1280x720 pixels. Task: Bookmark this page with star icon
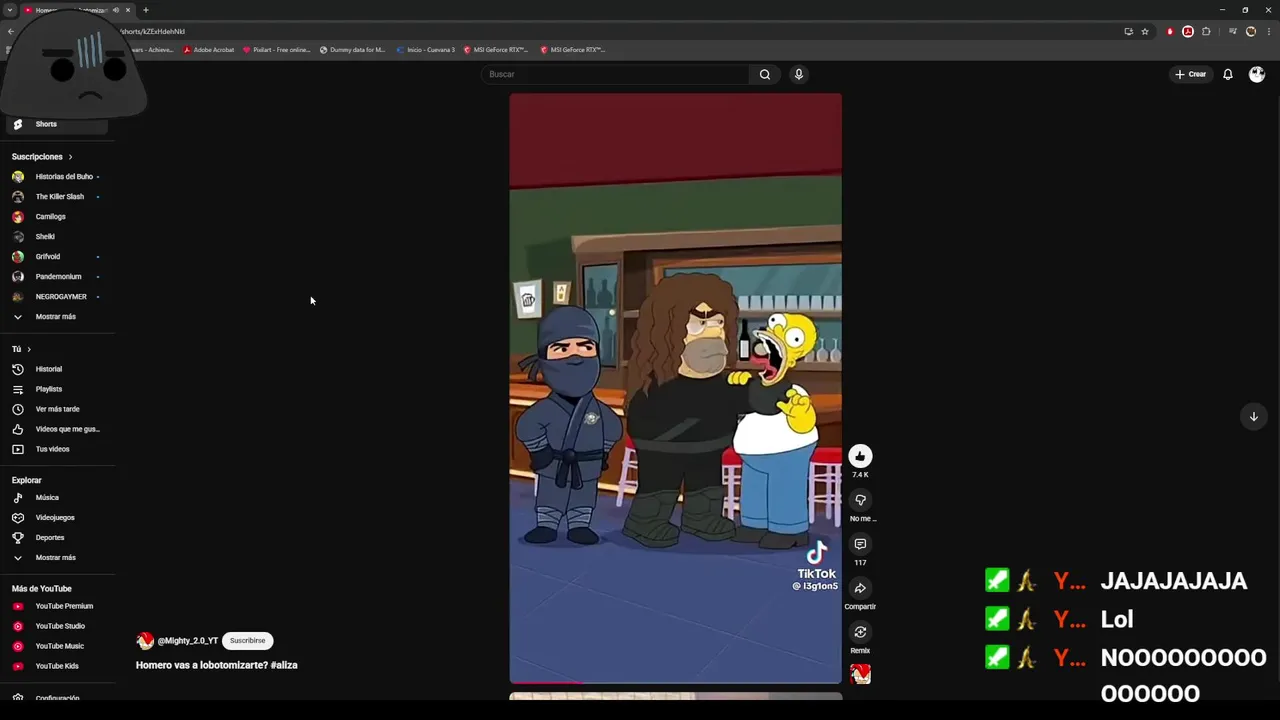(1145, 31)
